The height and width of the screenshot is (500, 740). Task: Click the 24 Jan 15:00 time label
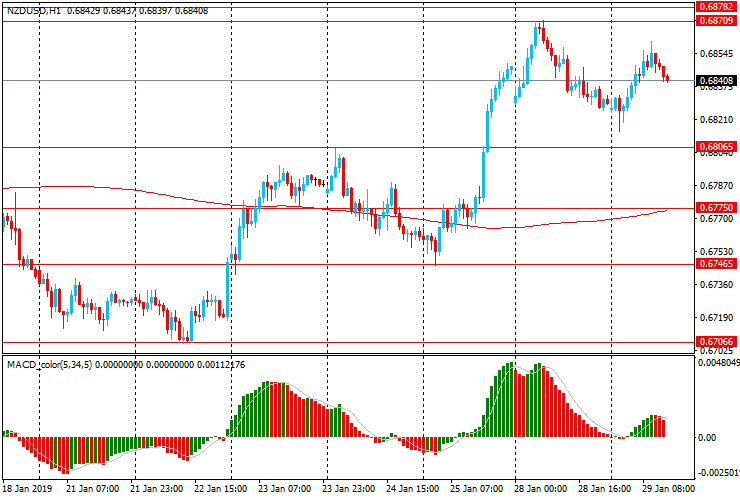pyautogui.click(x=412, y=490)
